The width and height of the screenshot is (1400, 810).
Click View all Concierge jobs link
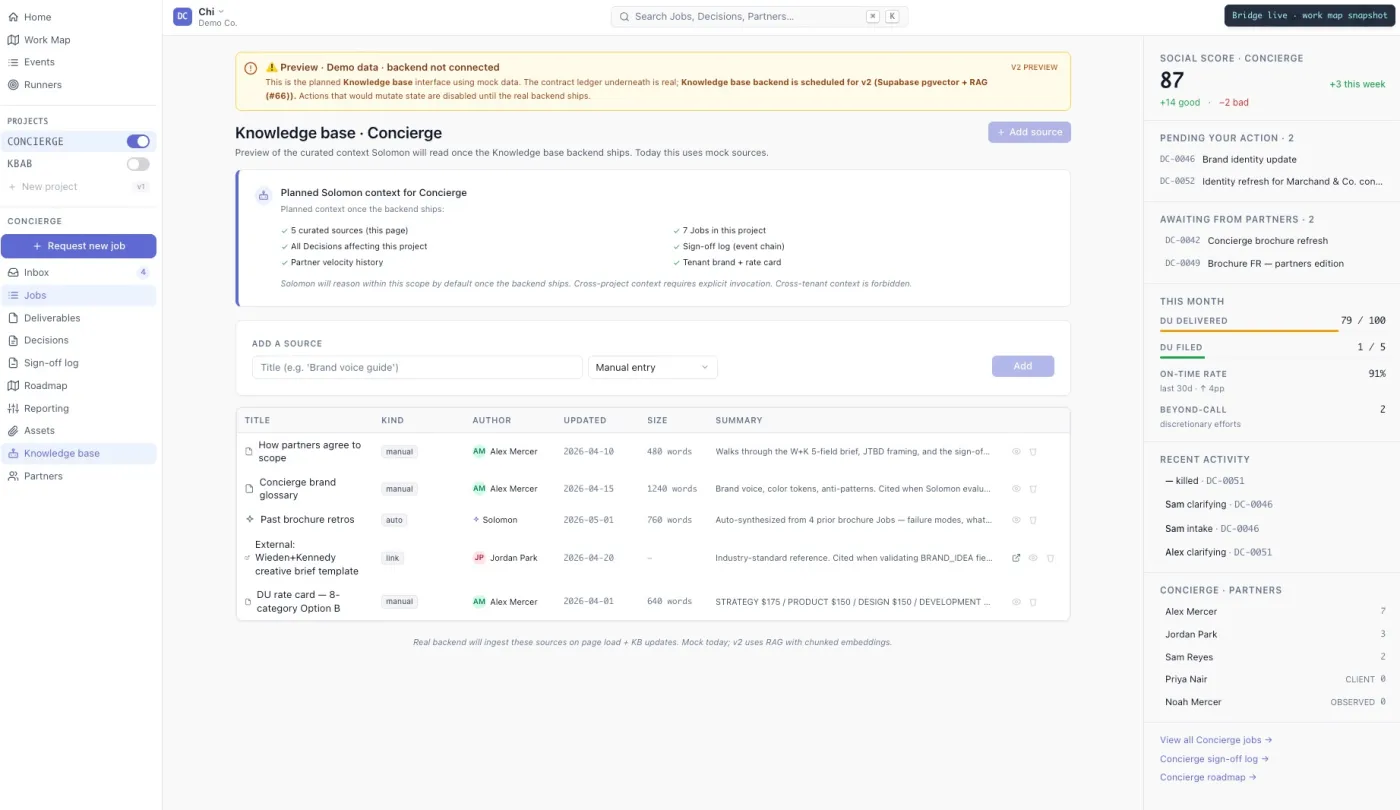coord(1216,740)
